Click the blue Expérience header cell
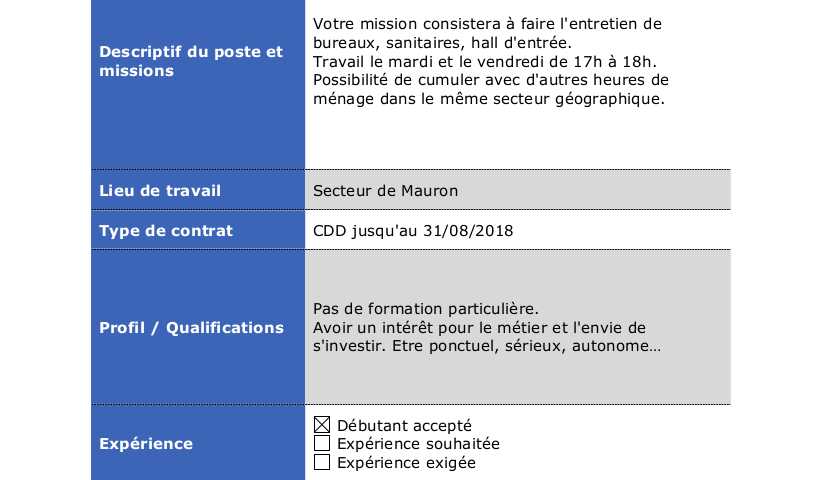The height and width of the screenshot is (480, 826). click(x=146, y=444)
